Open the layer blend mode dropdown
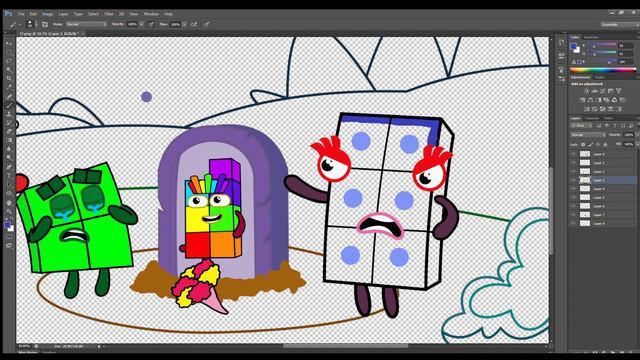This screenshot has width=640, height=360. (588, 135)
